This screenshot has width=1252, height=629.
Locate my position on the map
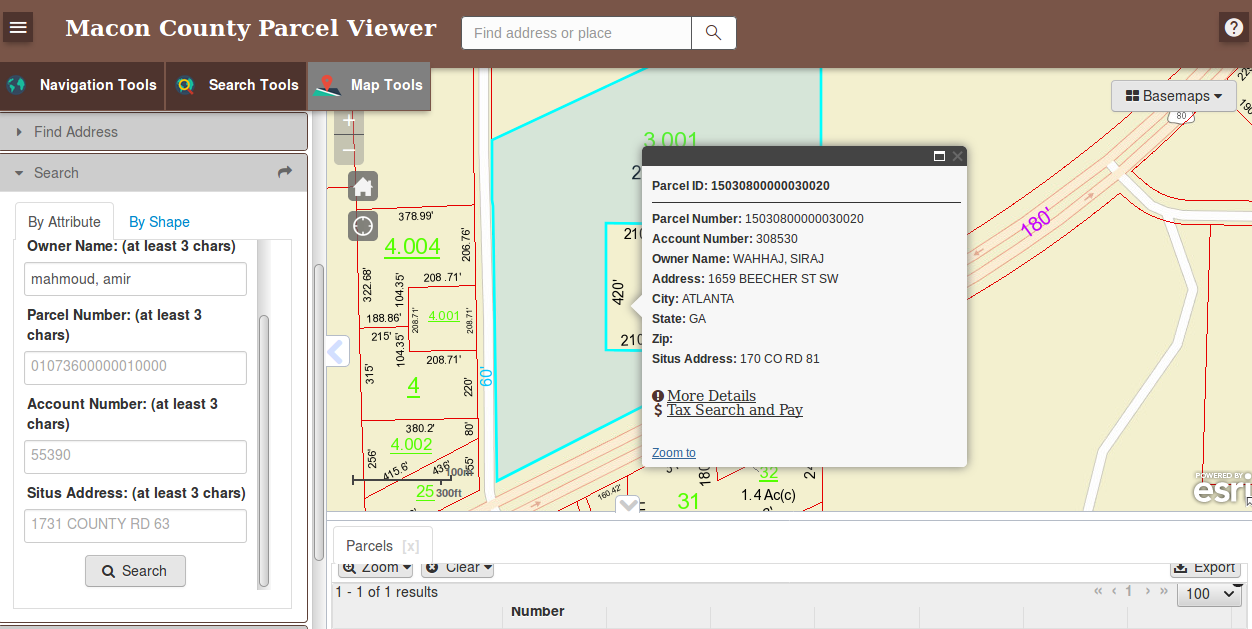[x=363, y=225]
